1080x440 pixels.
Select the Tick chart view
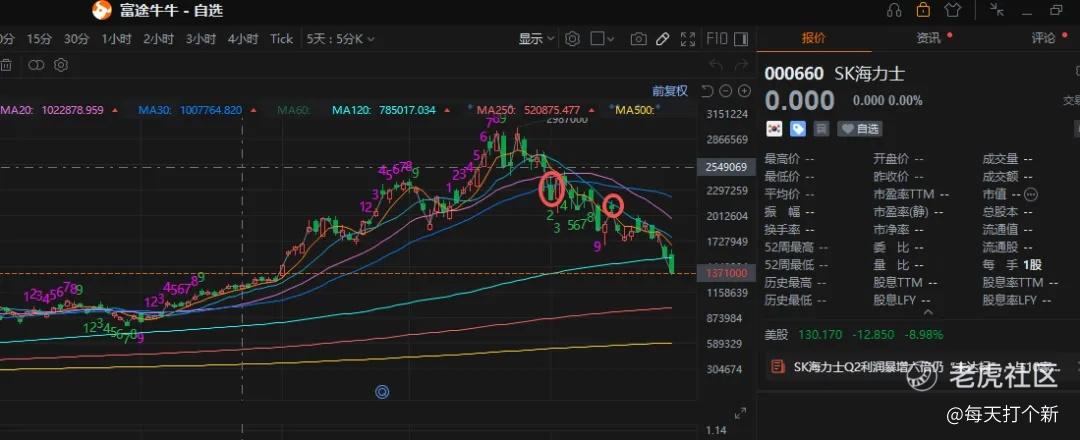pos(281,39)
